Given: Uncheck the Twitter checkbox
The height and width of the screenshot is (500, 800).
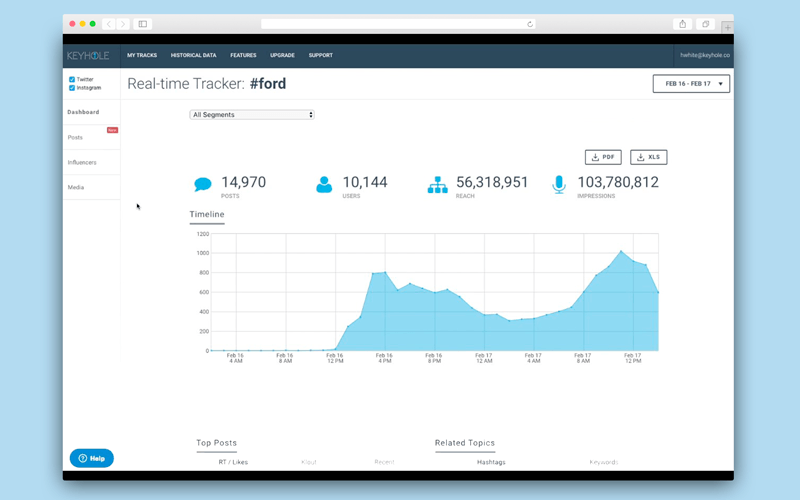Looking at the screenshot, I should tap(72, 80).
